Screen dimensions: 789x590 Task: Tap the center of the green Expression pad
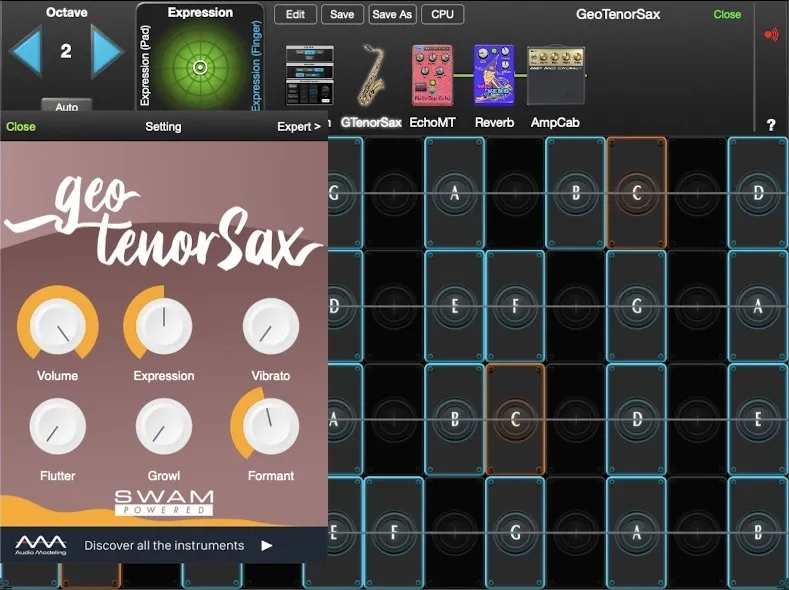click(200, 67)
